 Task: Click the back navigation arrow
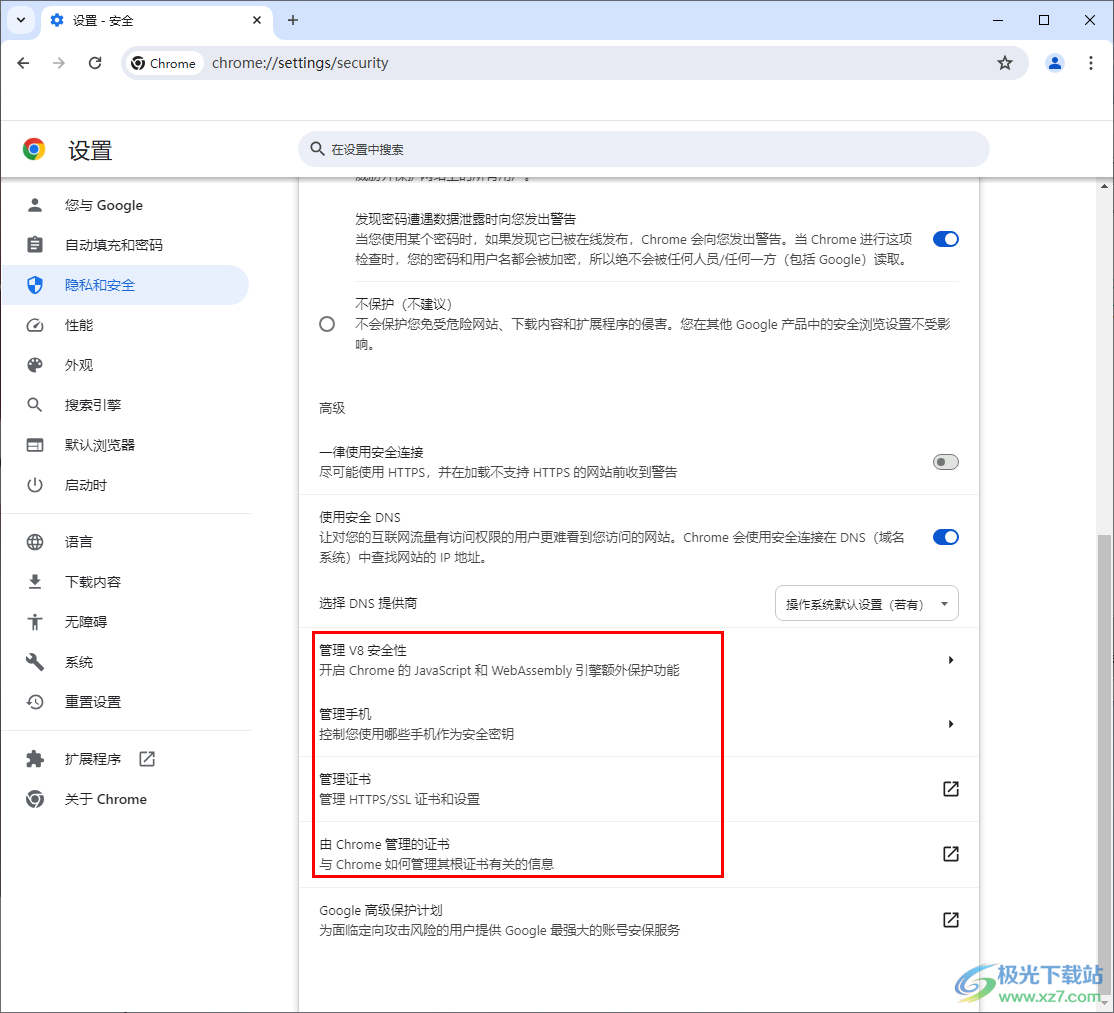pos(23,63)
